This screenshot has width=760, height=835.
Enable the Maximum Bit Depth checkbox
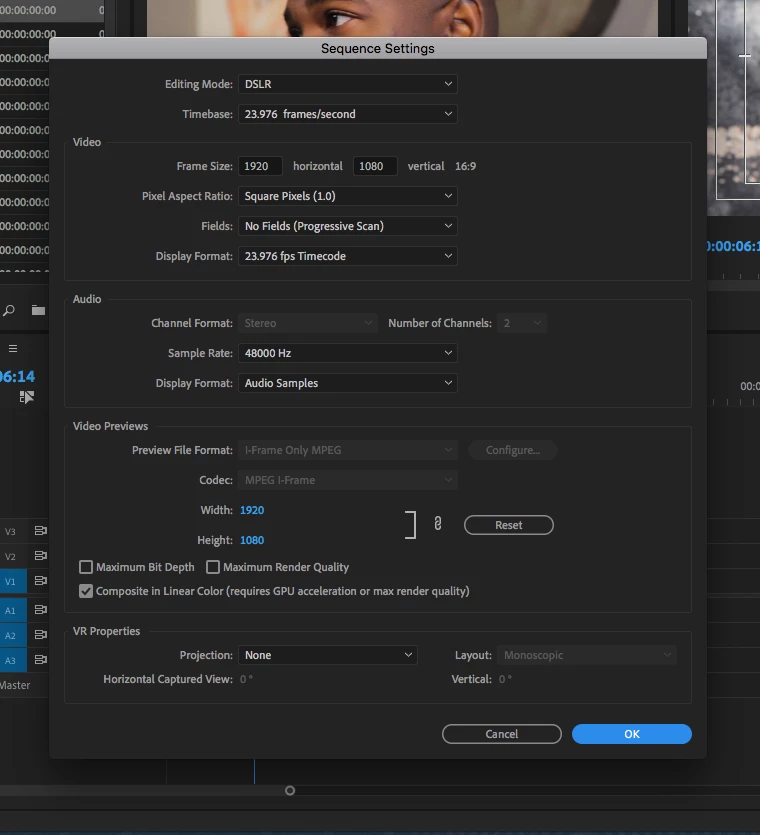86,567
